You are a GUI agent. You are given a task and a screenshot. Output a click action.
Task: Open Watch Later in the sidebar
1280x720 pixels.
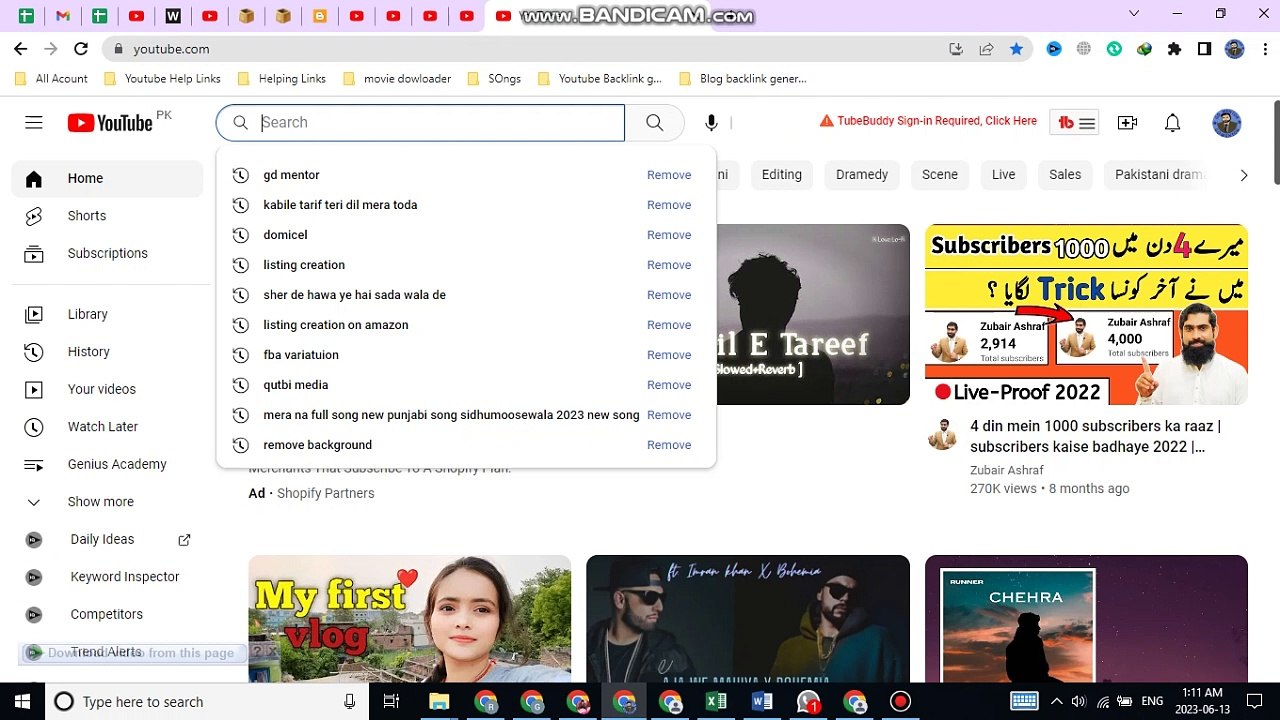107,426
